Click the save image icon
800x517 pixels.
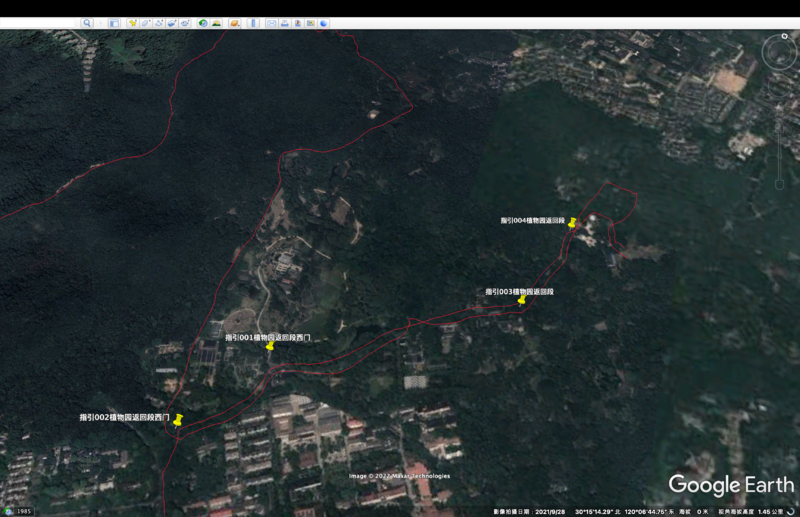click(298, 23)
